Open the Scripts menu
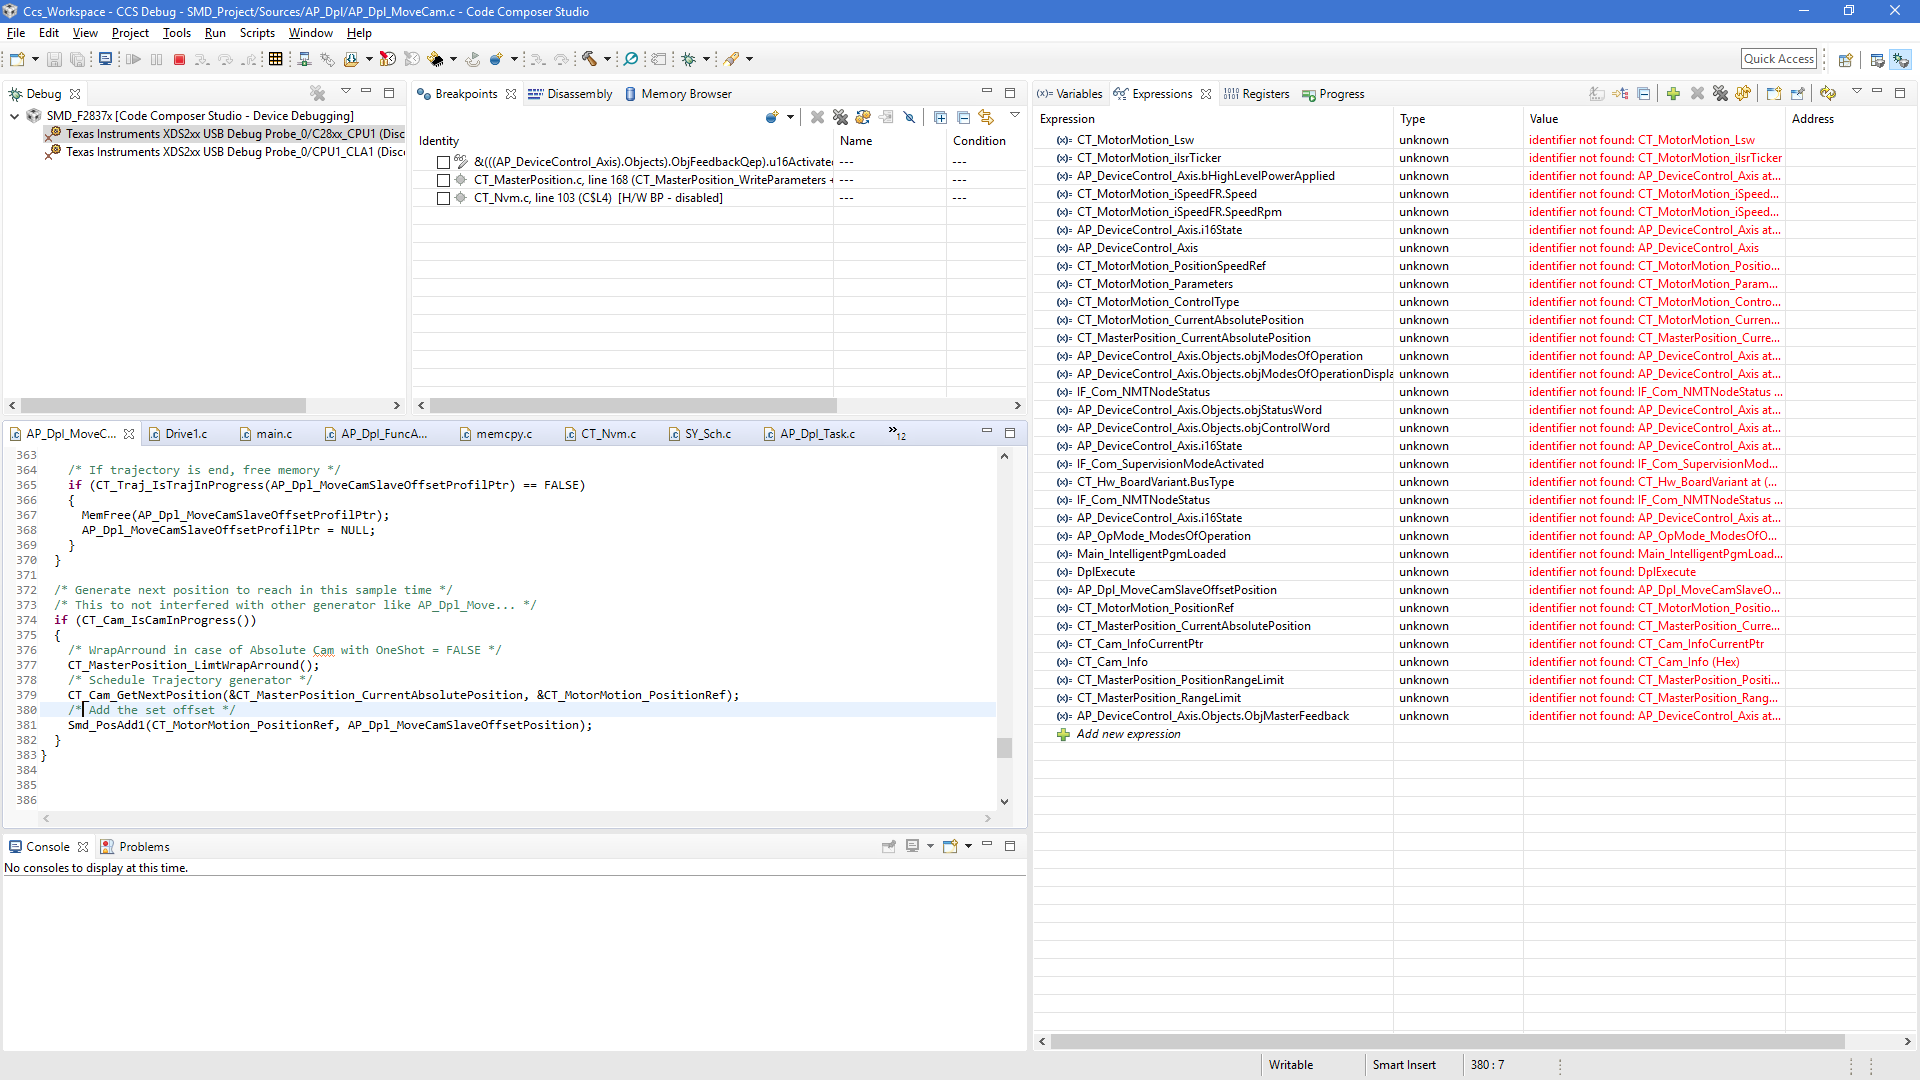The height and width of the screenshot is (1080, 1920). point(257,33)
